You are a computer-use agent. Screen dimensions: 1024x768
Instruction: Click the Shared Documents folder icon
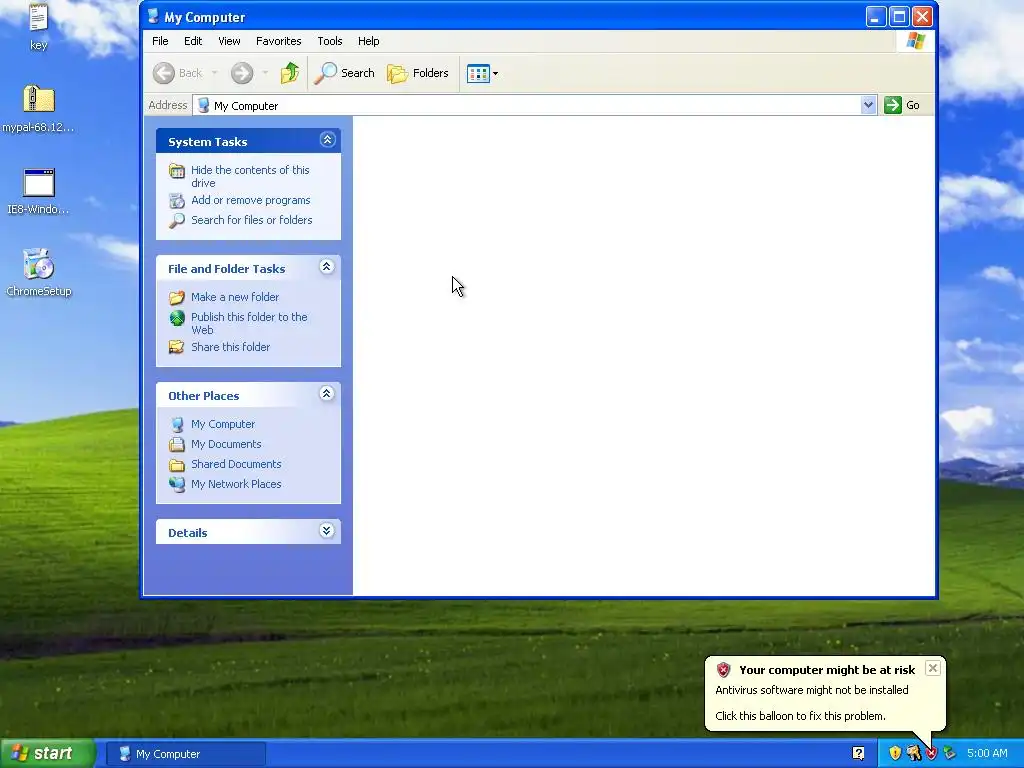[177, 465]
